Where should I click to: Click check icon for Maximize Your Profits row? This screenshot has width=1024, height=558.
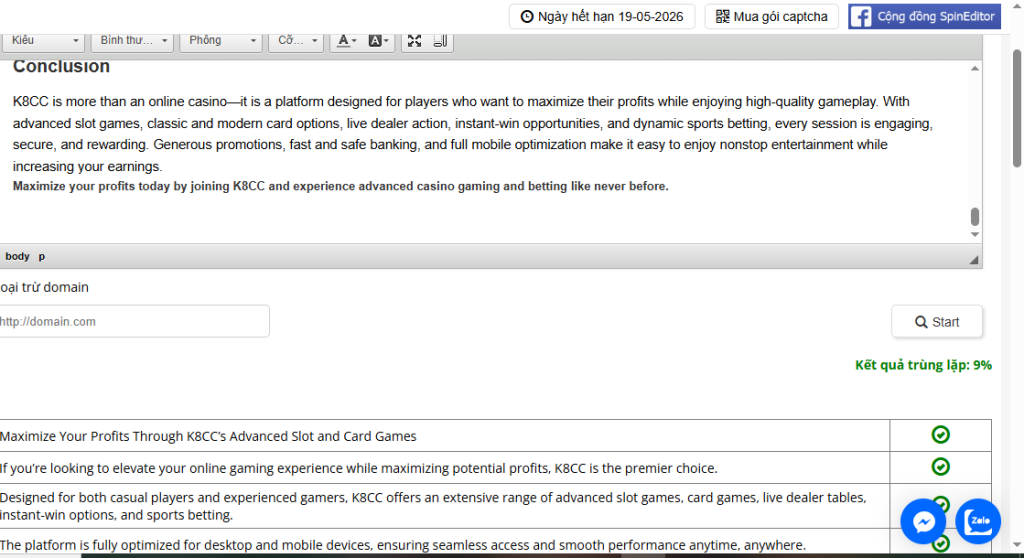click(940, 435)
